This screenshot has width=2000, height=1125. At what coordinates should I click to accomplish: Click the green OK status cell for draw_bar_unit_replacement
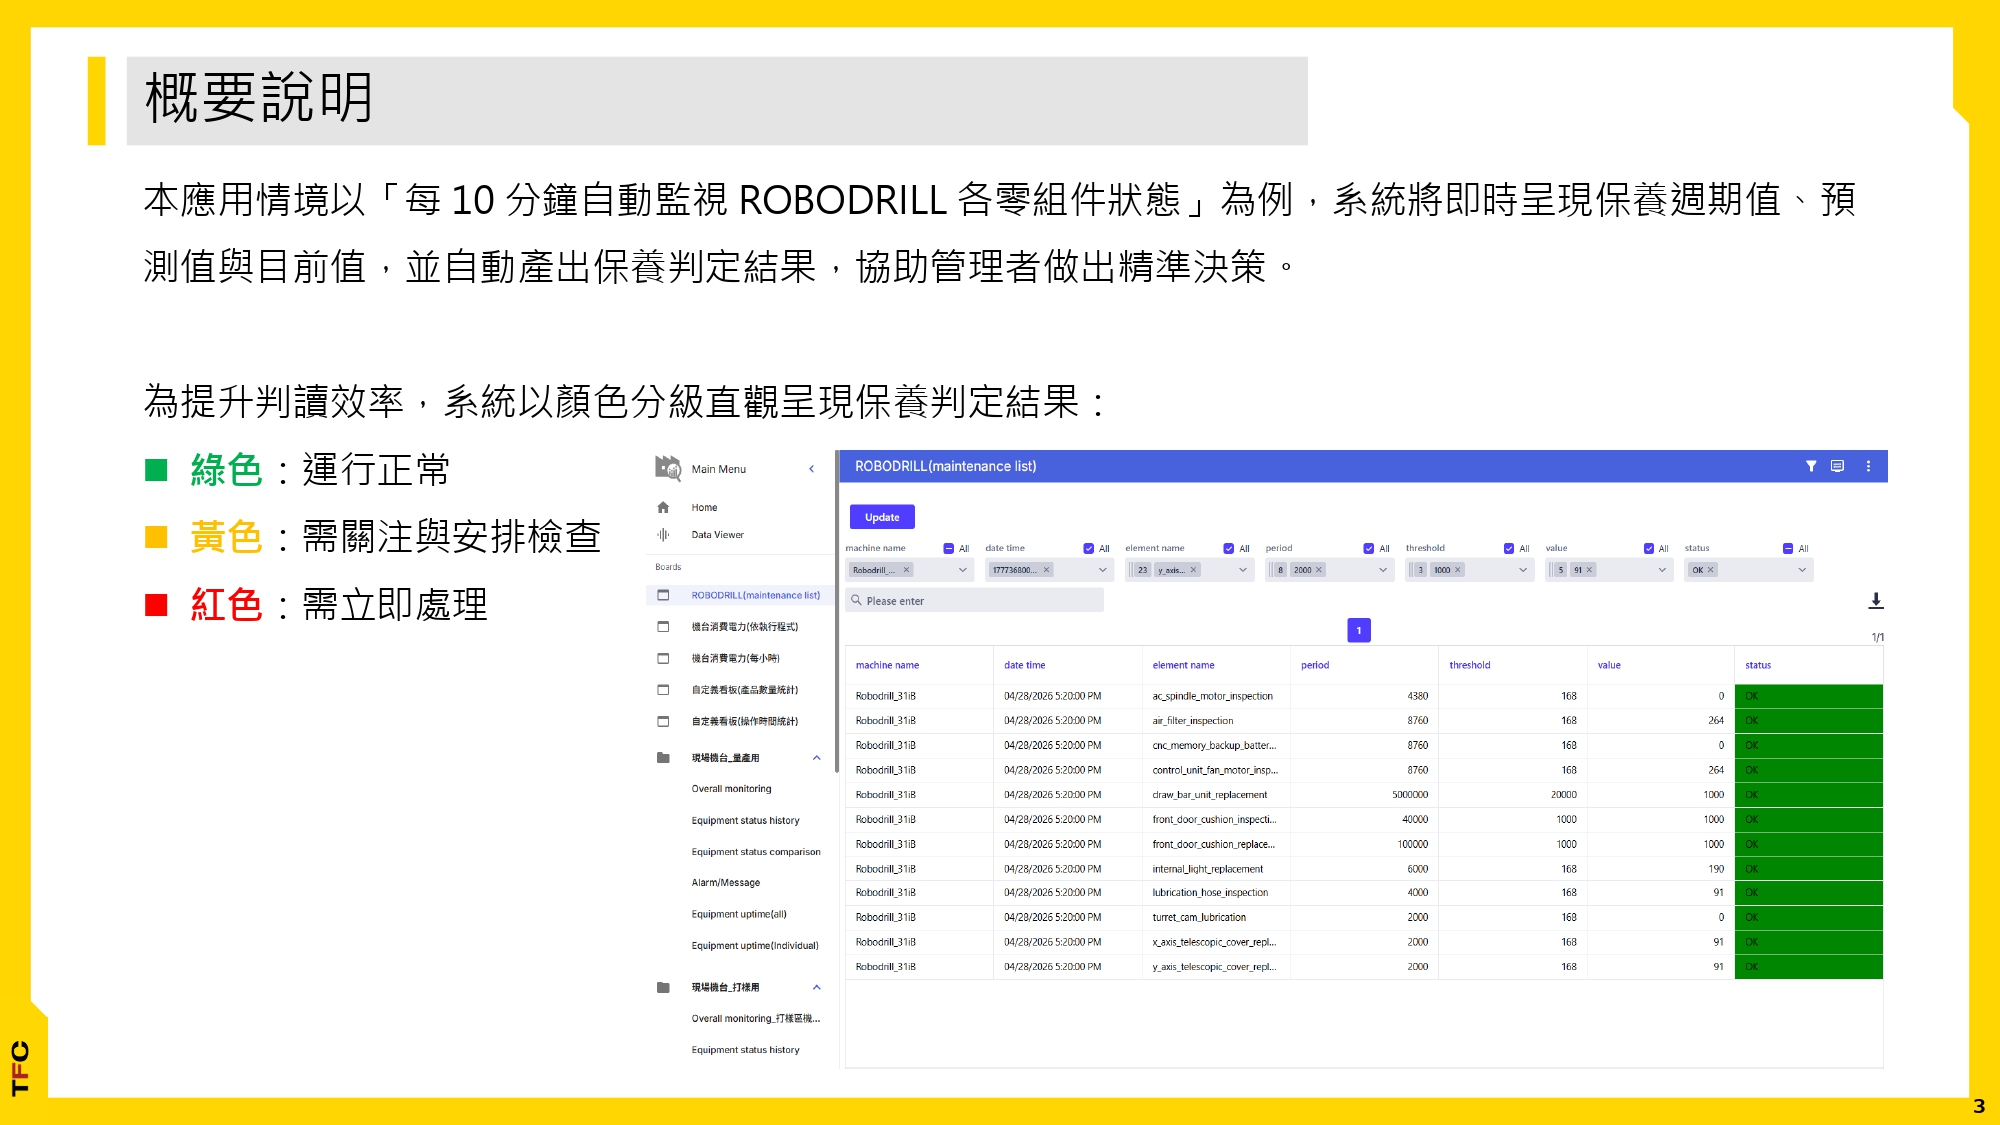coord(1808,795)
